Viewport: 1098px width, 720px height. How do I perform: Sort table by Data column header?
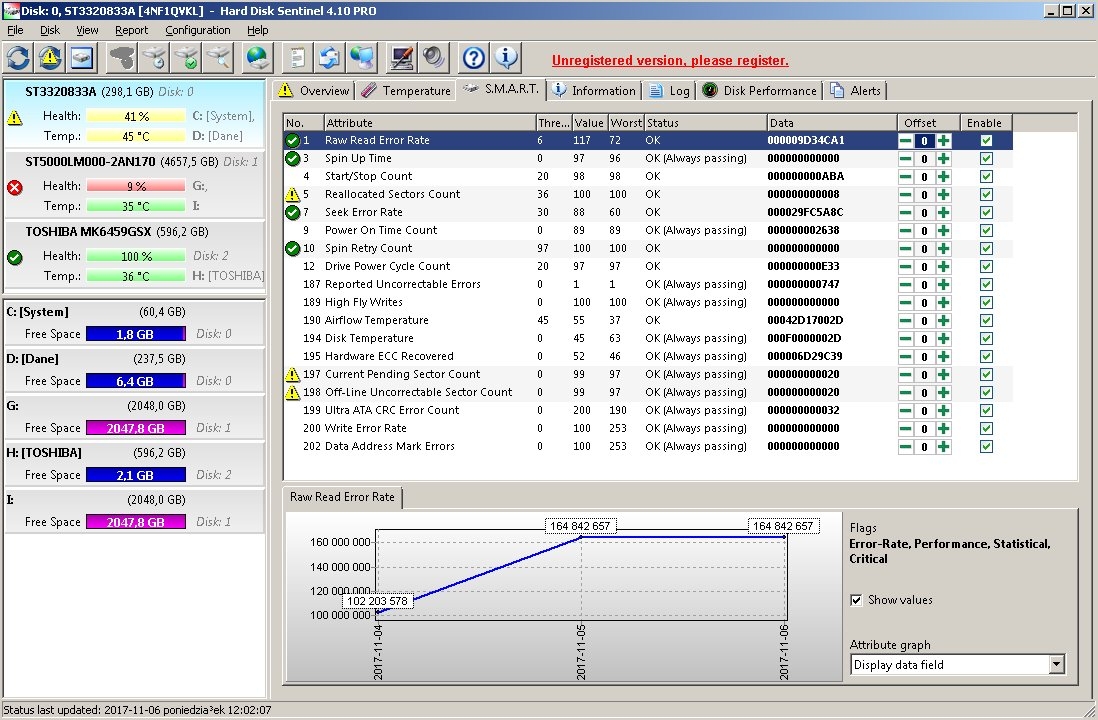831,123
